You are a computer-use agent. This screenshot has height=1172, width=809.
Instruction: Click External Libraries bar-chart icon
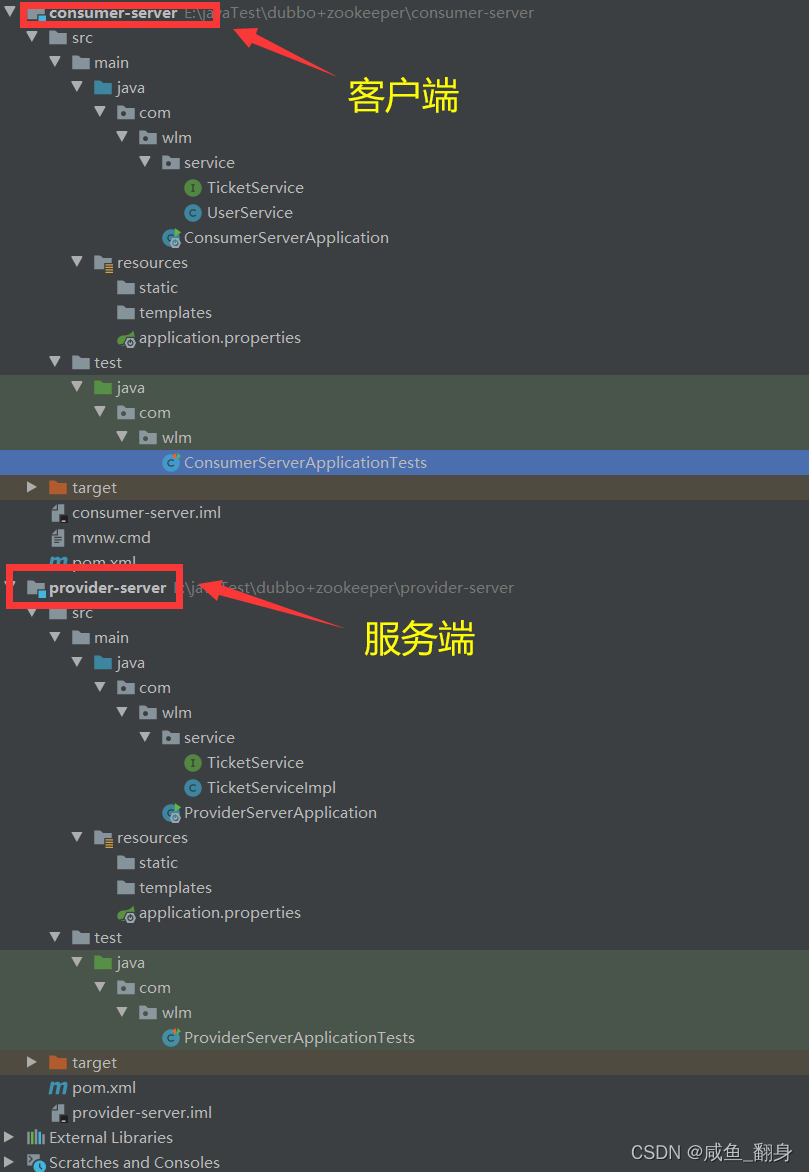(x=36, y=1138)
